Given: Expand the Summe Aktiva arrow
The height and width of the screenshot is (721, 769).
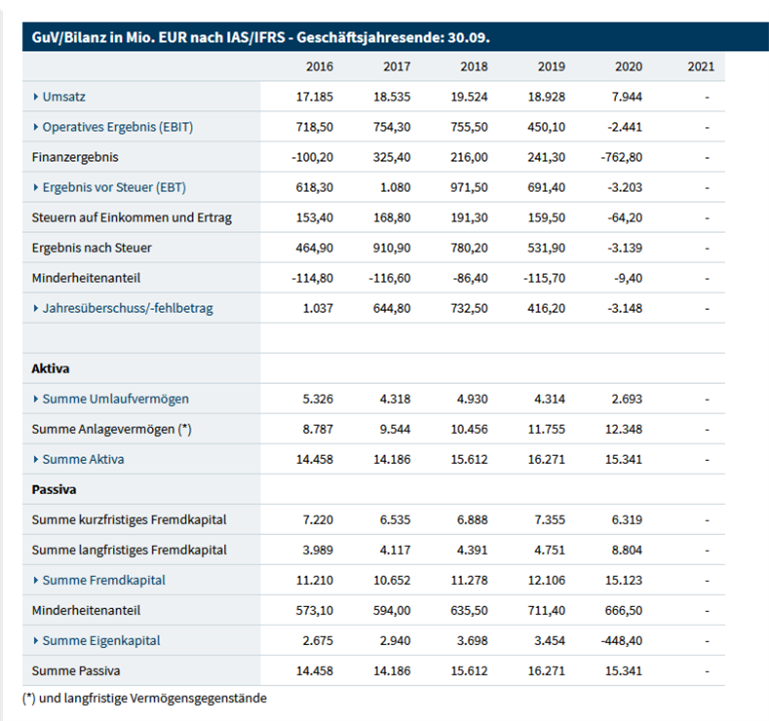Looking at the screenshot, I should [x=35, y=460].
